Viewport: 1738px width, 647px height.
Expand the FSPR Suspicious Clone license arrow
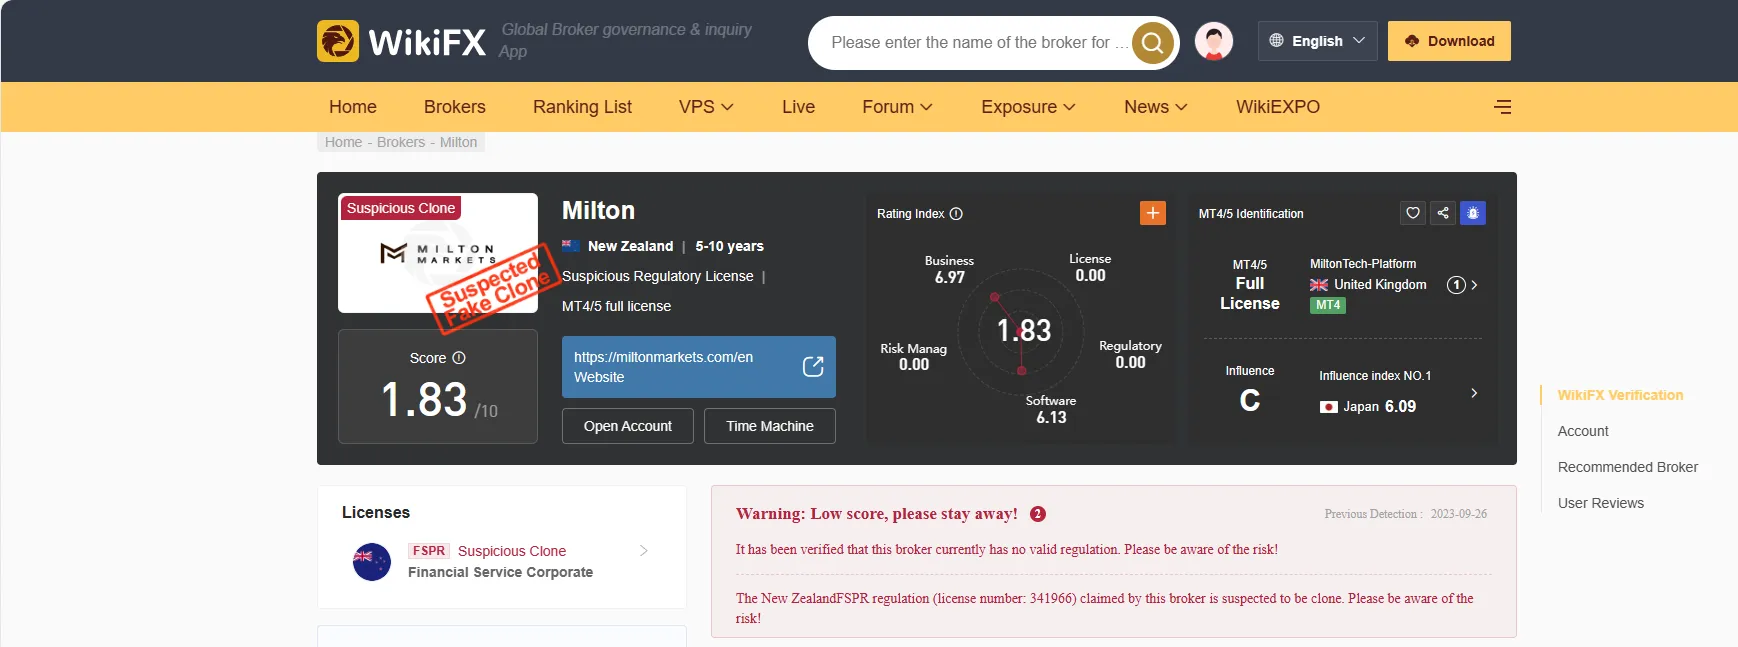click(x=643, y=551)
